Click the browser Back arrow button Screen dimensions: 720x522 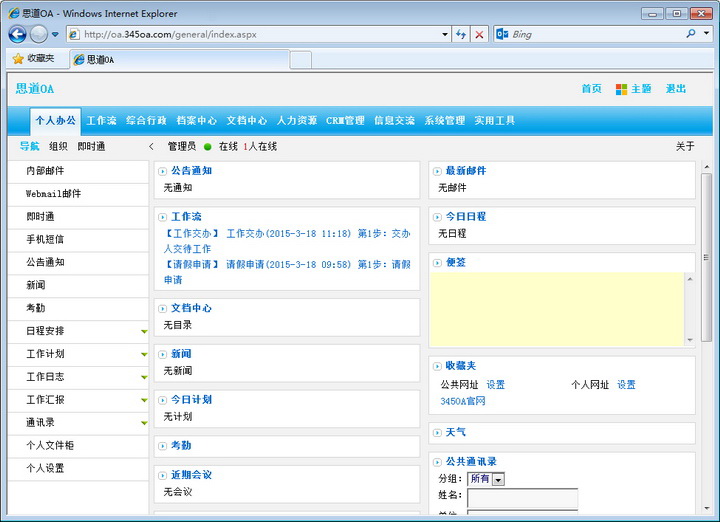coord(17,34)
